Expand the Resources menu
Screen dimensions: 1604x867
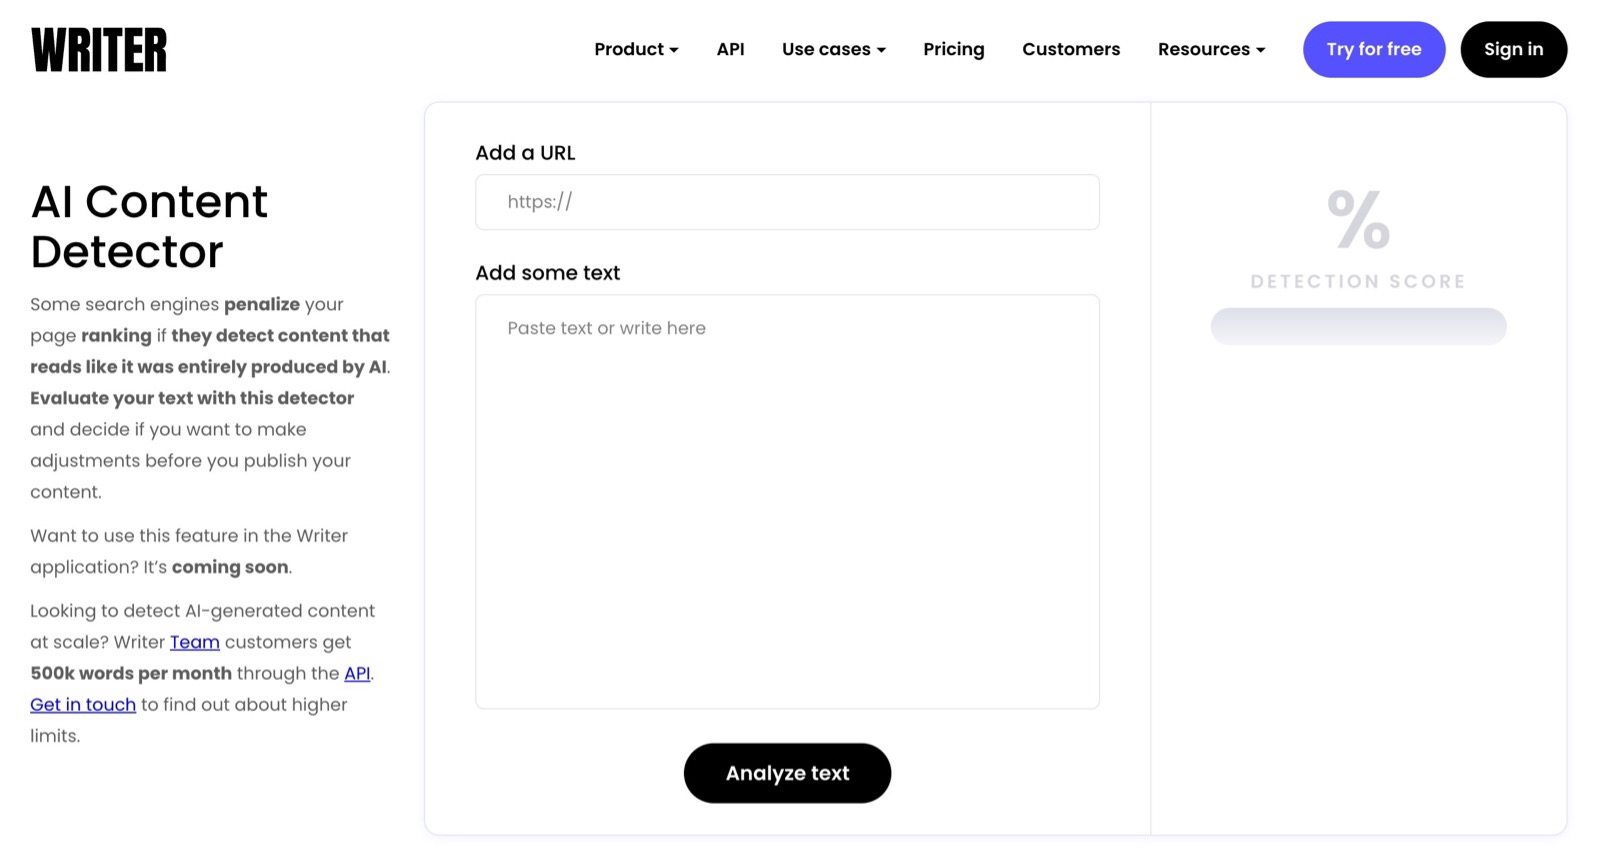pyautogui.click(x=1211, y=49)
